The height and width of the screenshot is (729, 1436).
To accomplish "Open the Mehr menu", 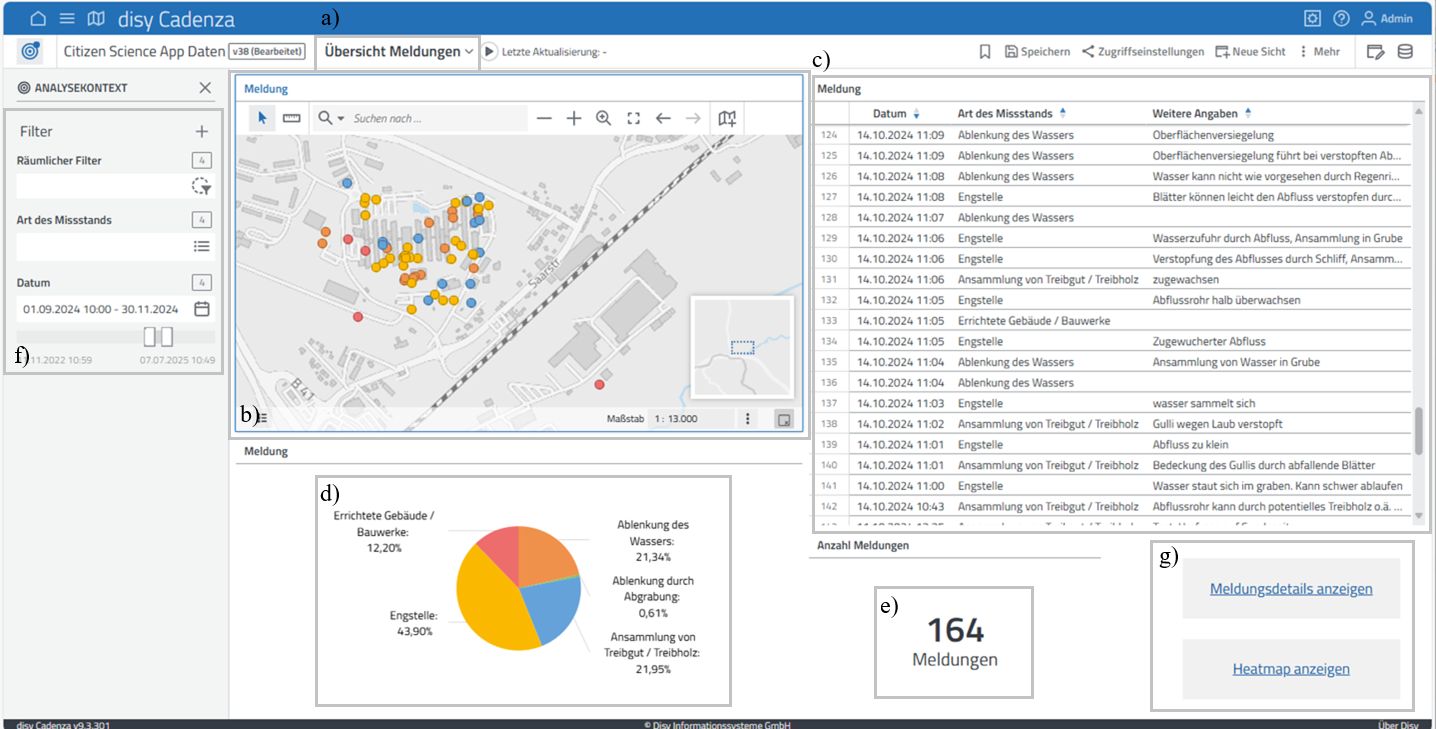I will point(1319,52).
